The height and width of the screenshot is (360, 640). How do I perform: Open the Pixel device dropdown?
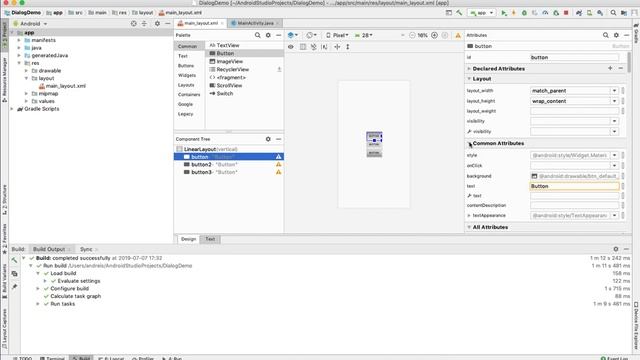[337, 36]
